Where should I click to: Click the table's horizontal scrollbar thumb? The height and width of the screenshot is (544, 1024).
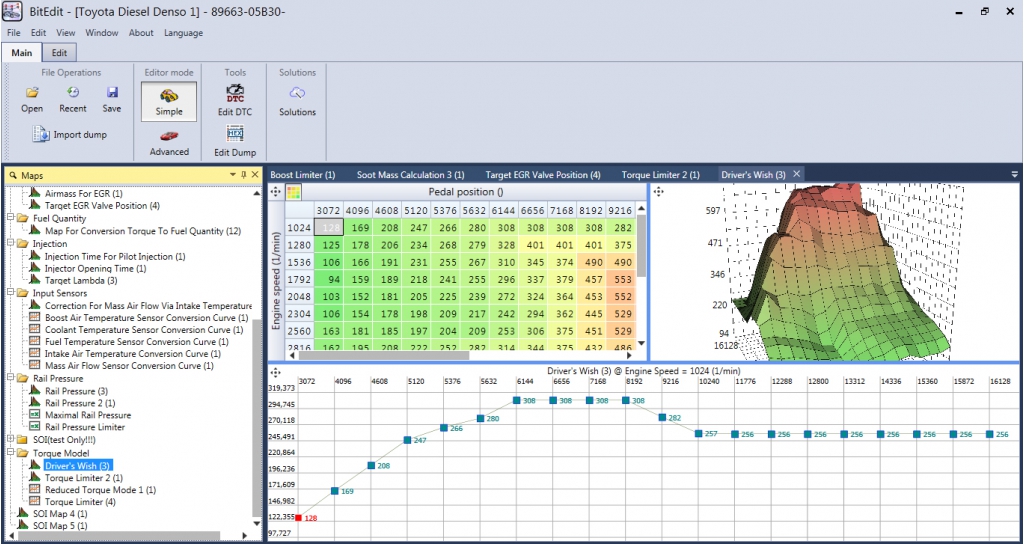382,356
